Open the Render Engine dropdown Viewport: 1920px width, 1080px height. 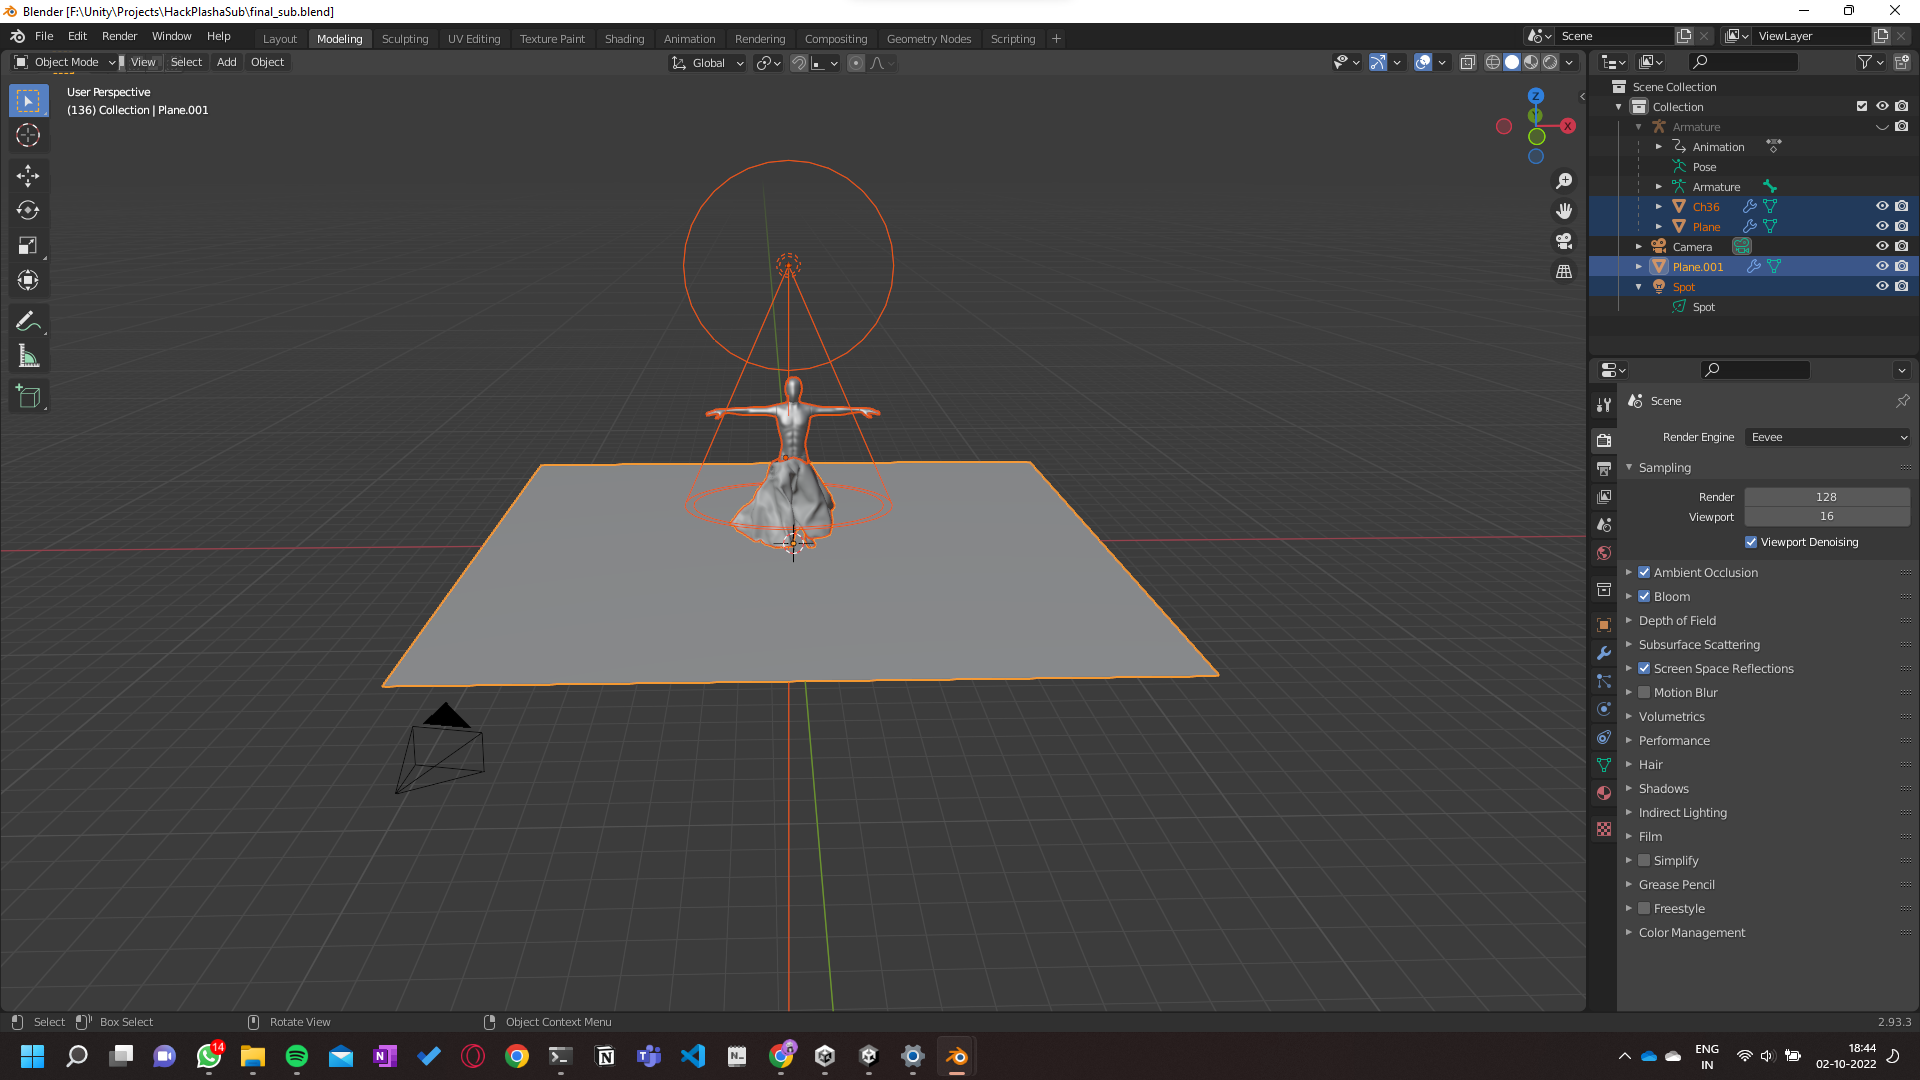(1827, 437)
